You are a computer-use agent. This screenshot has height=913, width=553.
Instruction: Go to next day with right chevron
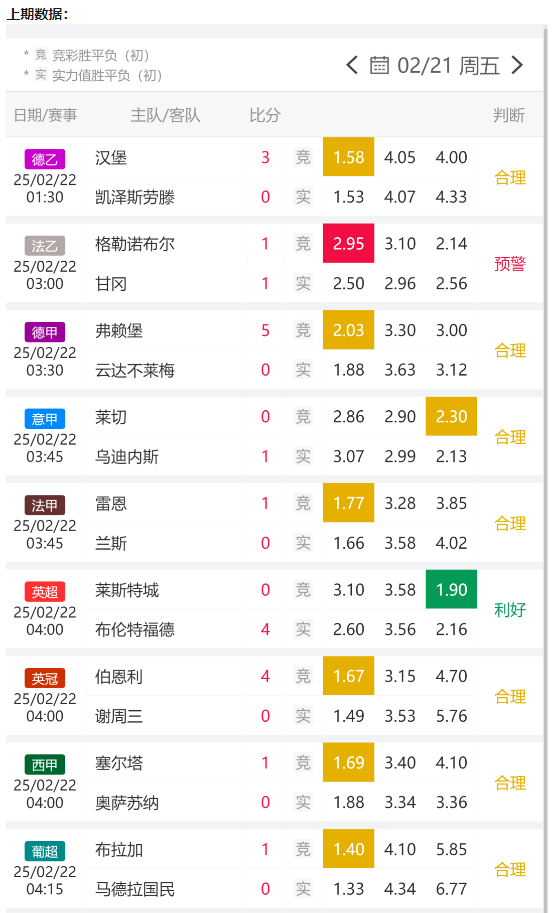[517, 65]
